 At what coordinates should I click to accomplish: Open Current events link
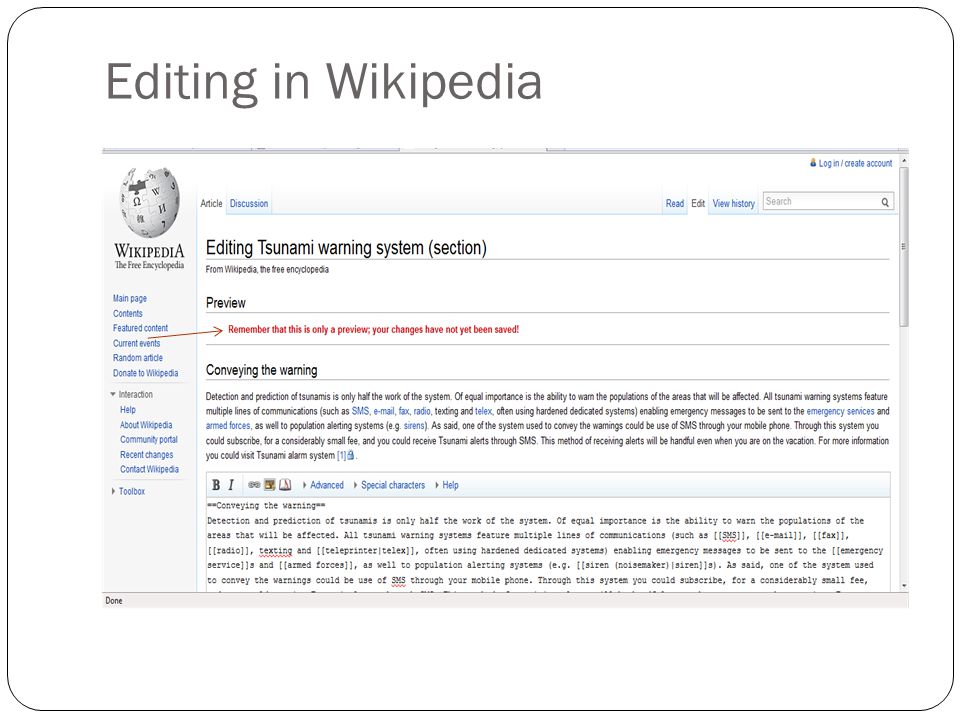(x=137, y=343)
